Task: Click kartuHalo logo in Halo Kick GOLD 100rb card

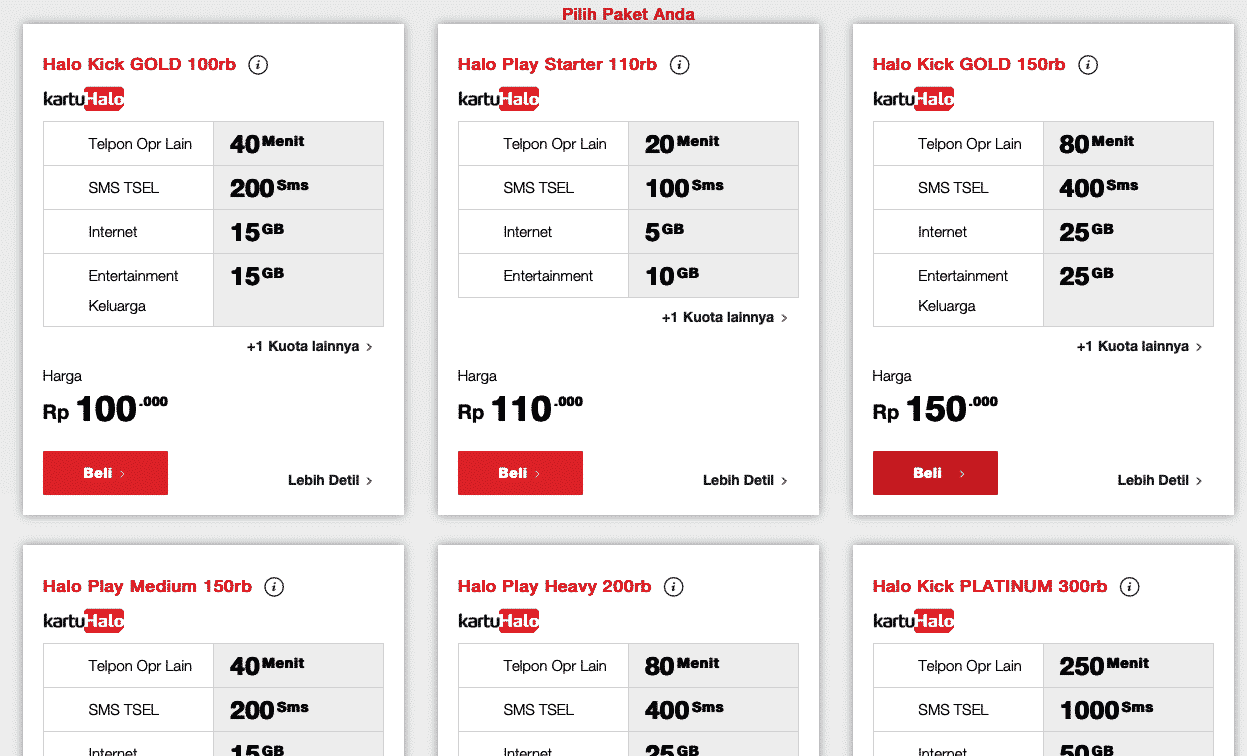Action: pos(84,99)
